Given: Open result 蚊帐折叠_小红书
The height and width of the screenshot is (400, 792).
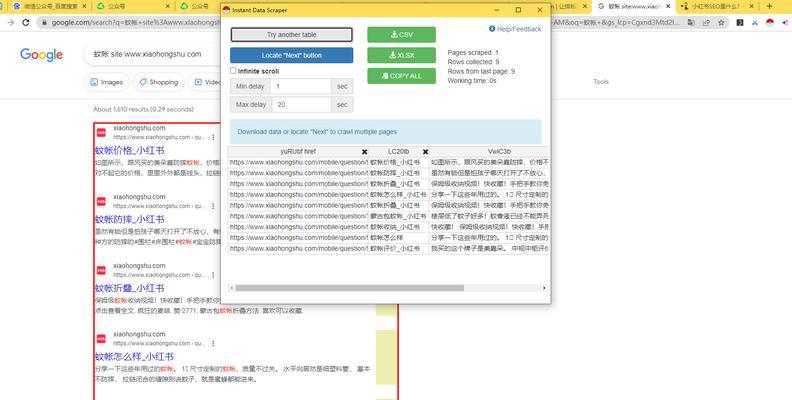Looking at the screenshot, I should pos(130,288).
